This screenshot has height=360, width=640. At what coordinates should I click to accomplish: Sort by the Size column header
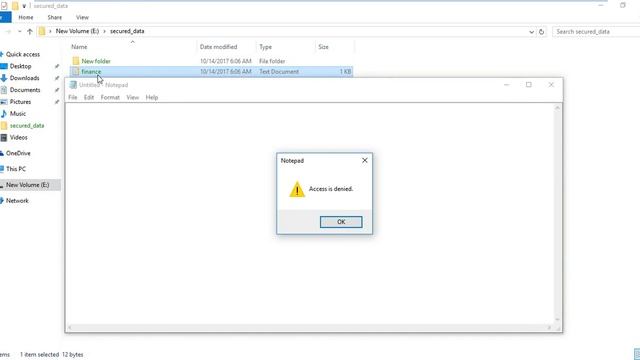pyautogui.click(x=323, y=47)
